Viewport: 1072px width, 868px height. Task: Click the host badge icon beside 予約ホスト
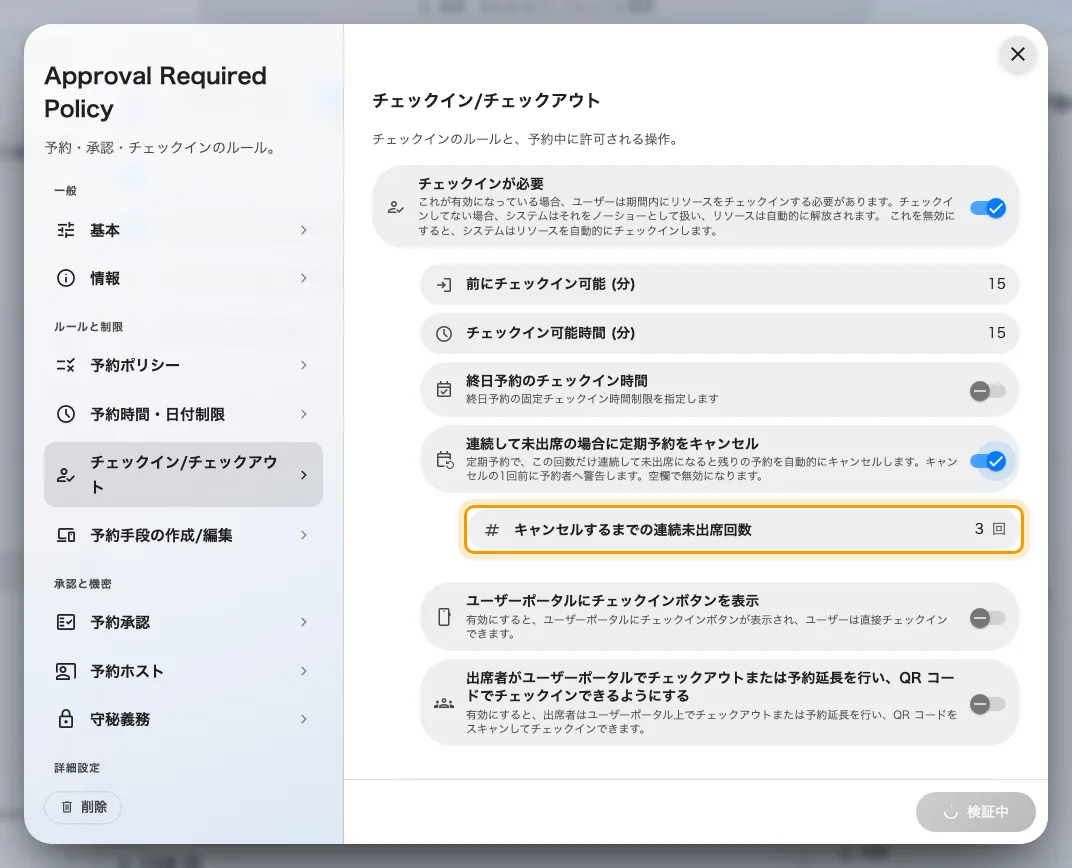click(x=66, y=671)
